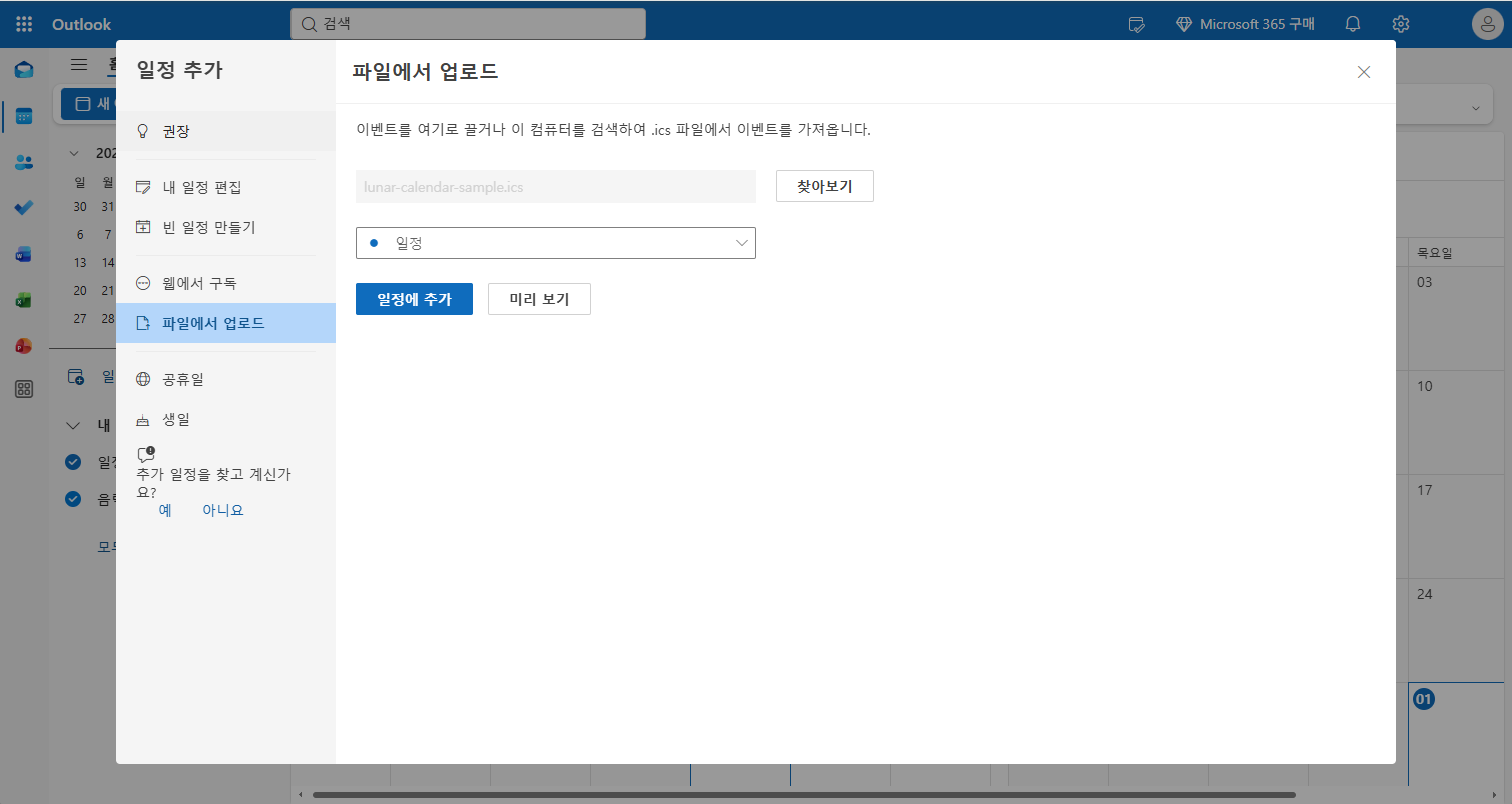Answer 예 to feedback question
Image resolution: width=1512 pixels, height=804 pixels.
pos(165,510)
